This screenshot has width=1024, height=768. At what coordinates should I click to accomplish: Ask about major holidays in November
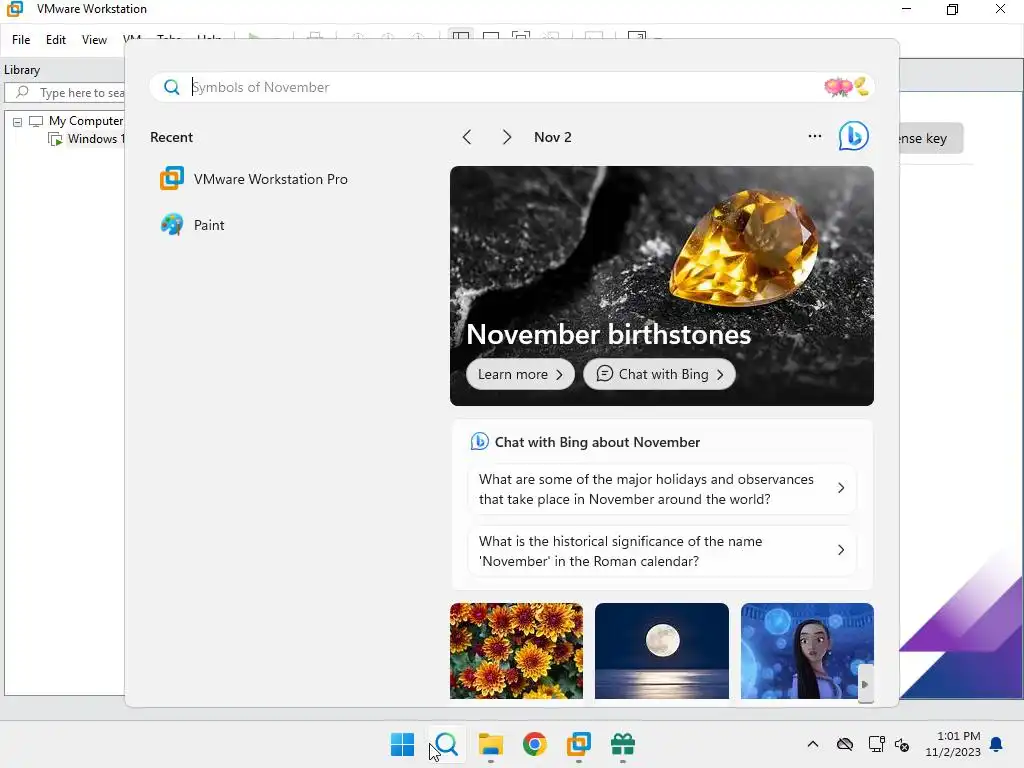[x=662, y=489]
